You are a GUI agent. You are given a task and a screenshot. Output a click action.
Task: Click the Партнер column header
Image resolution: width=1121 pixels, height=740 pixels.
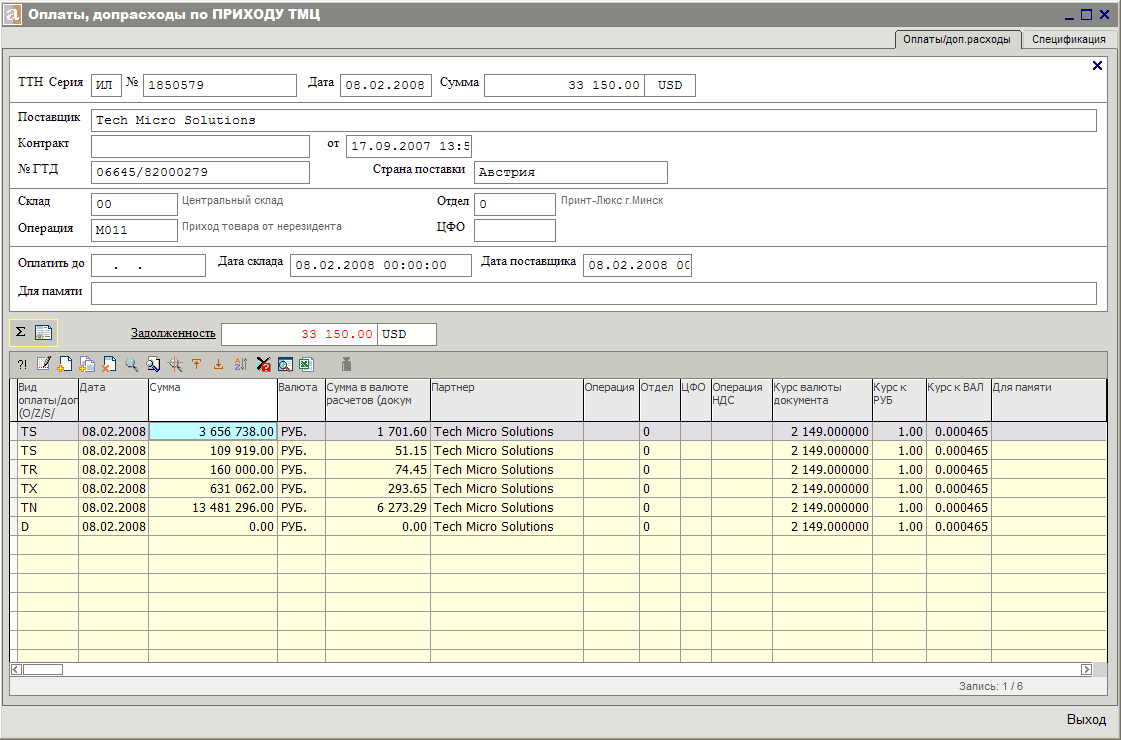pos(507,400)
